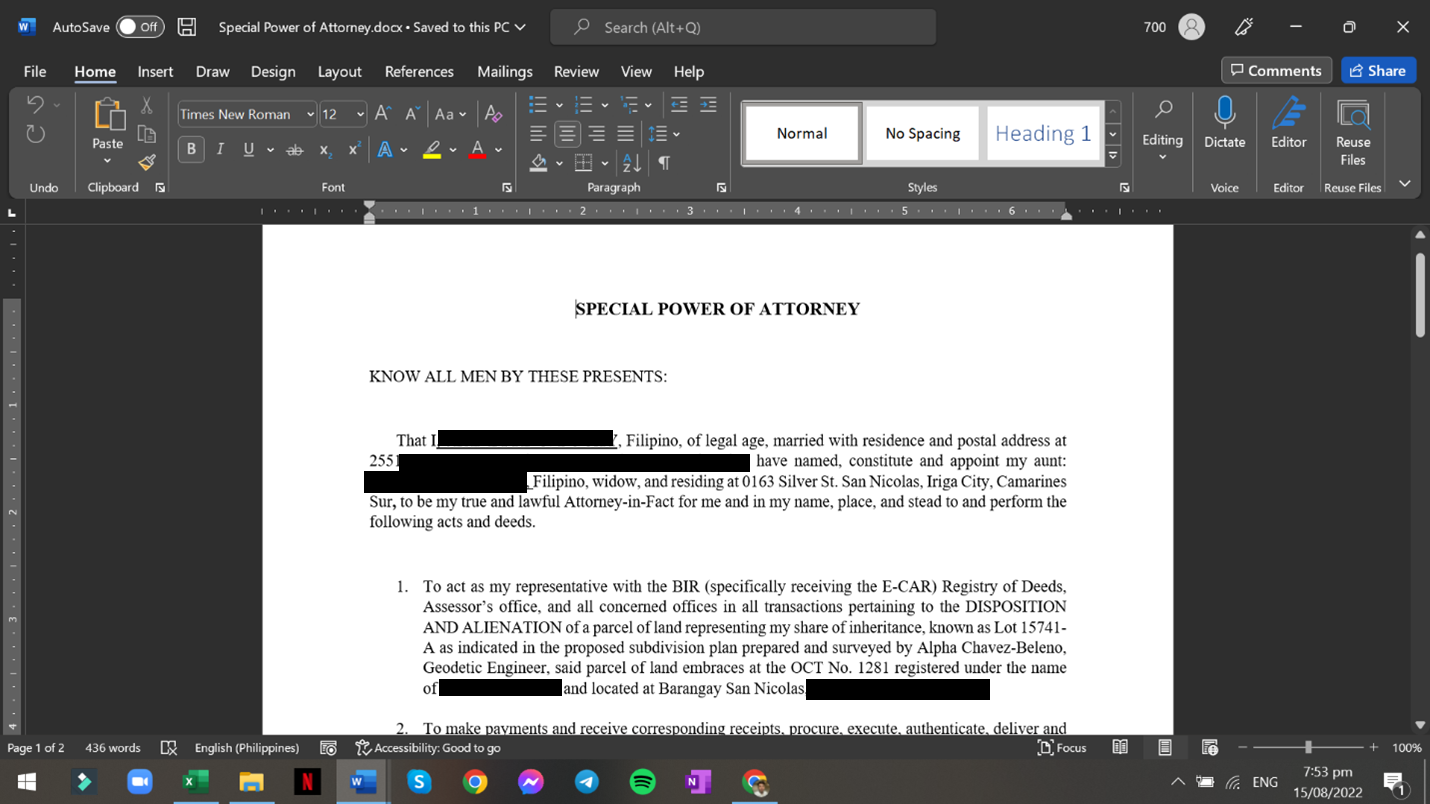
Task: Open the Paragraph dialog launcher
Action: pos(721,187)
